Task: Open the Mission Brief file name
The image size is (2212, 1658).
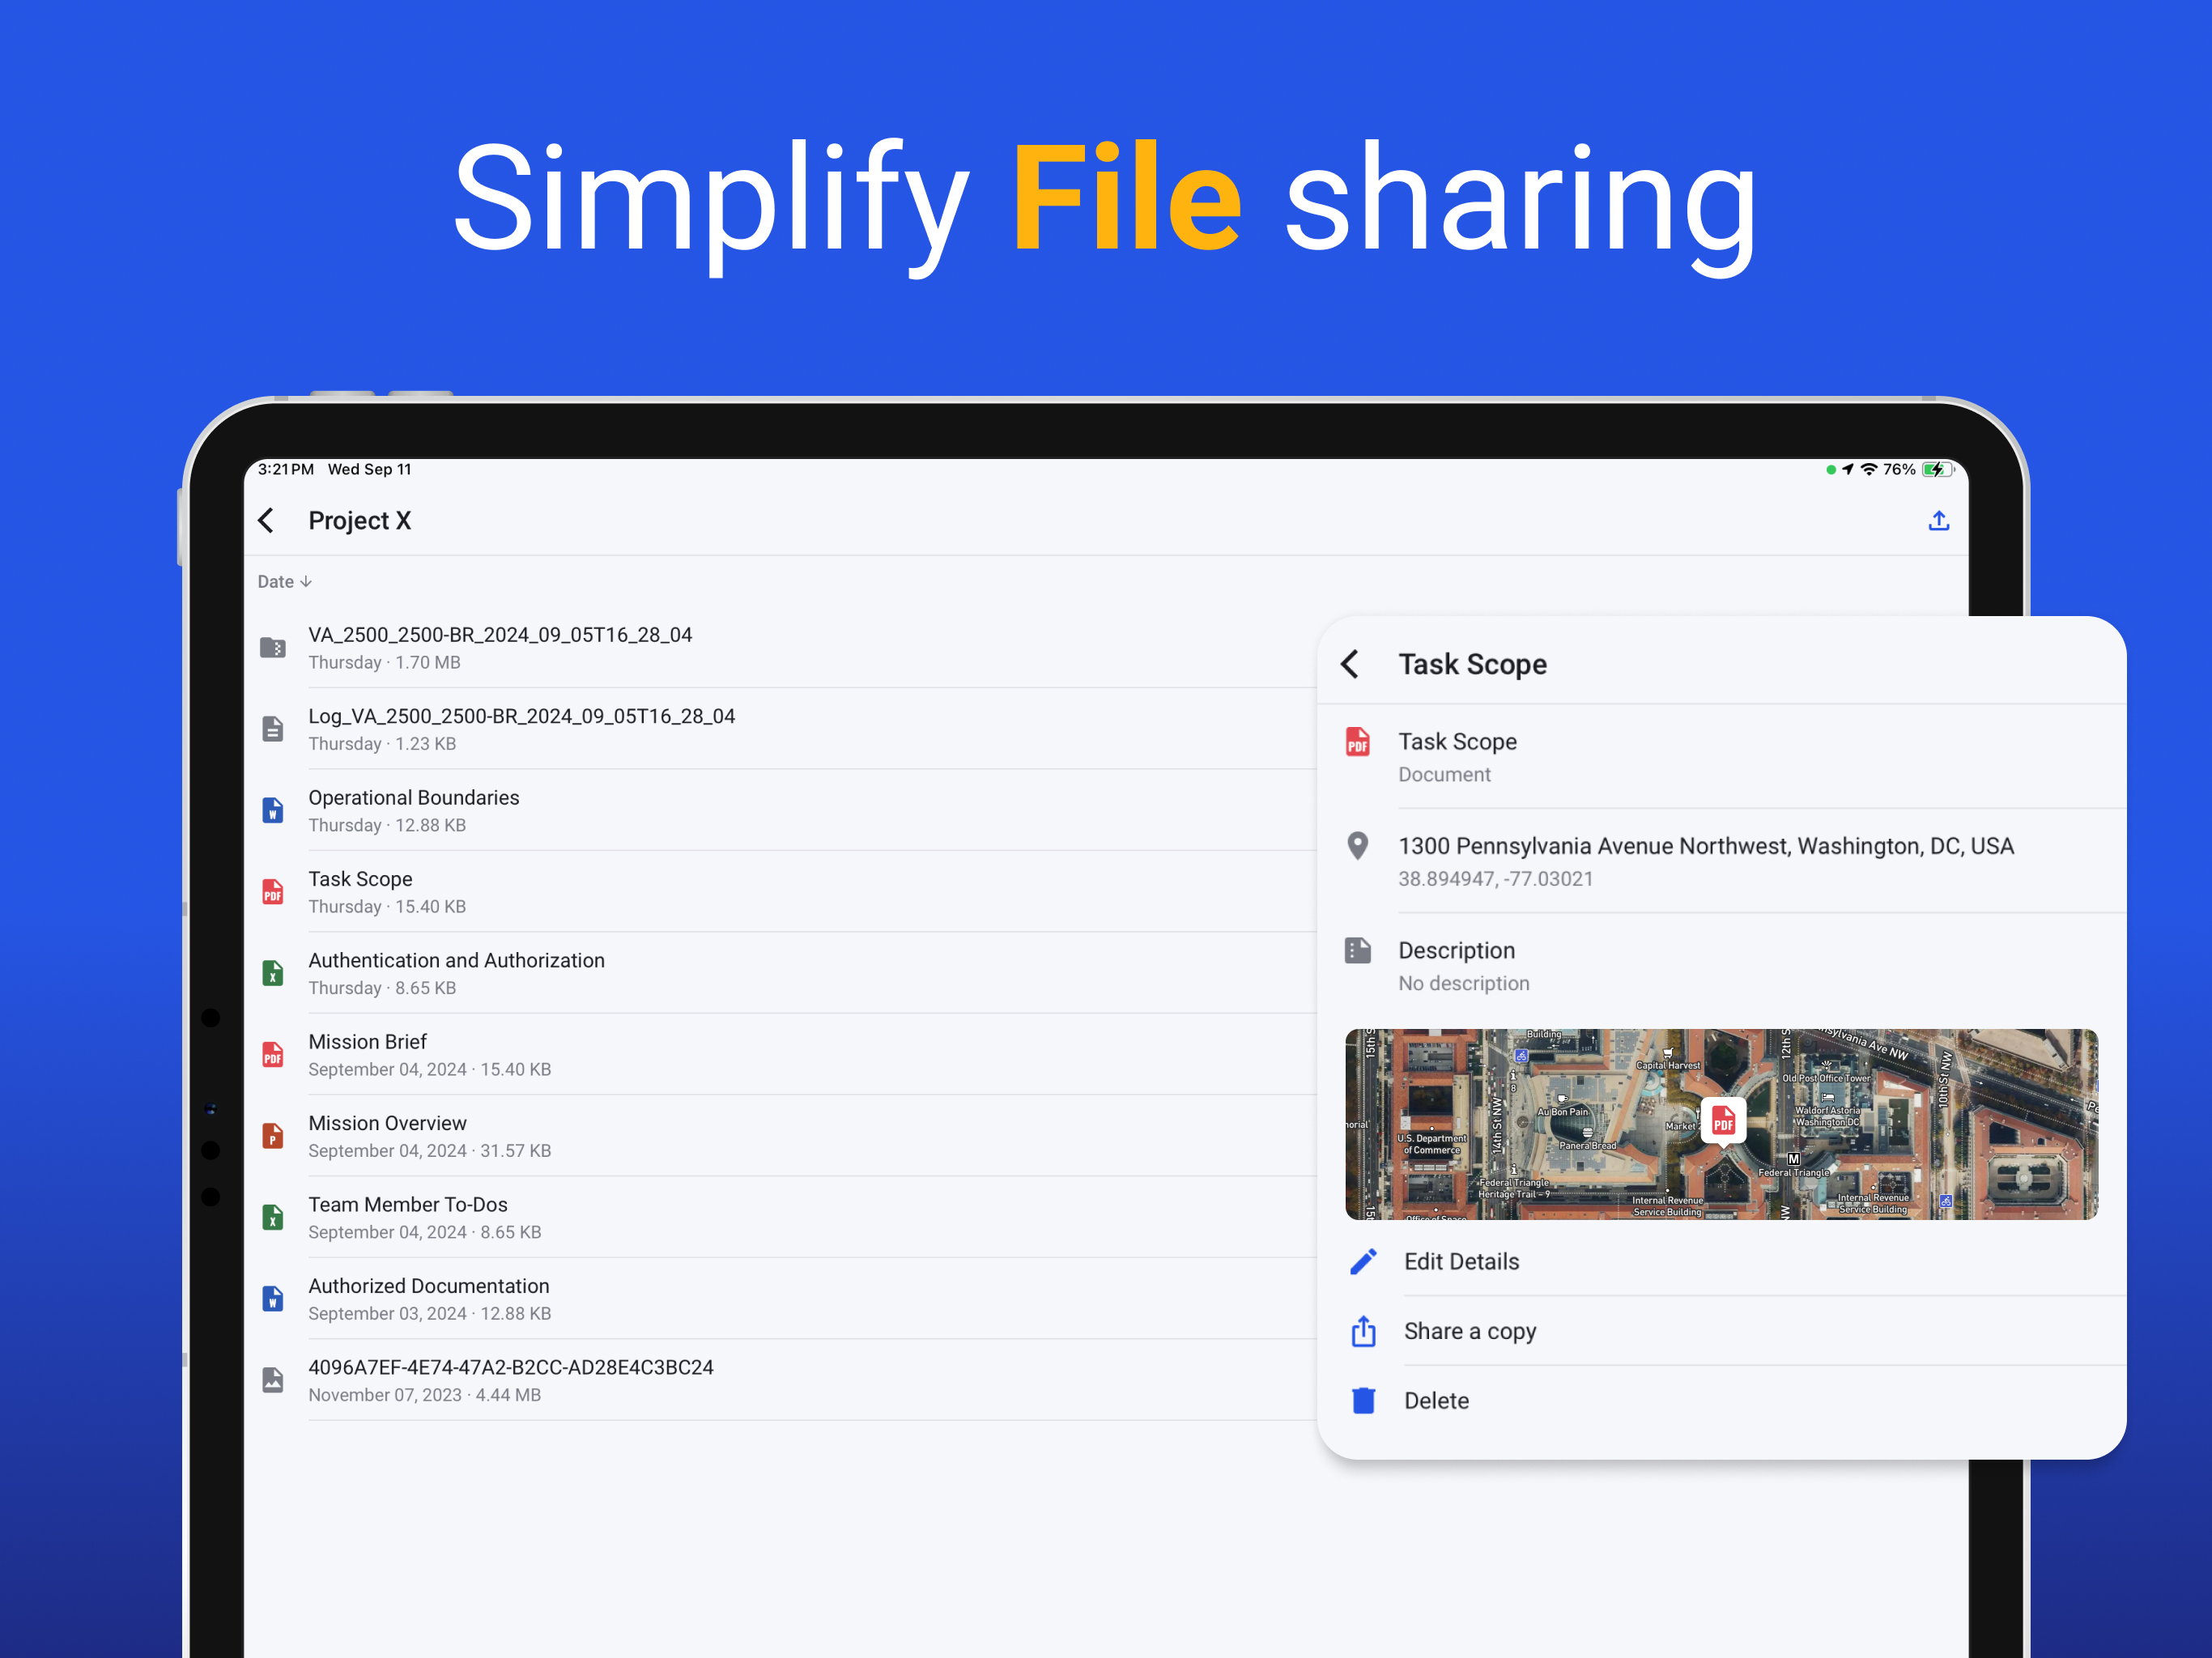Action: (367, 1042)
